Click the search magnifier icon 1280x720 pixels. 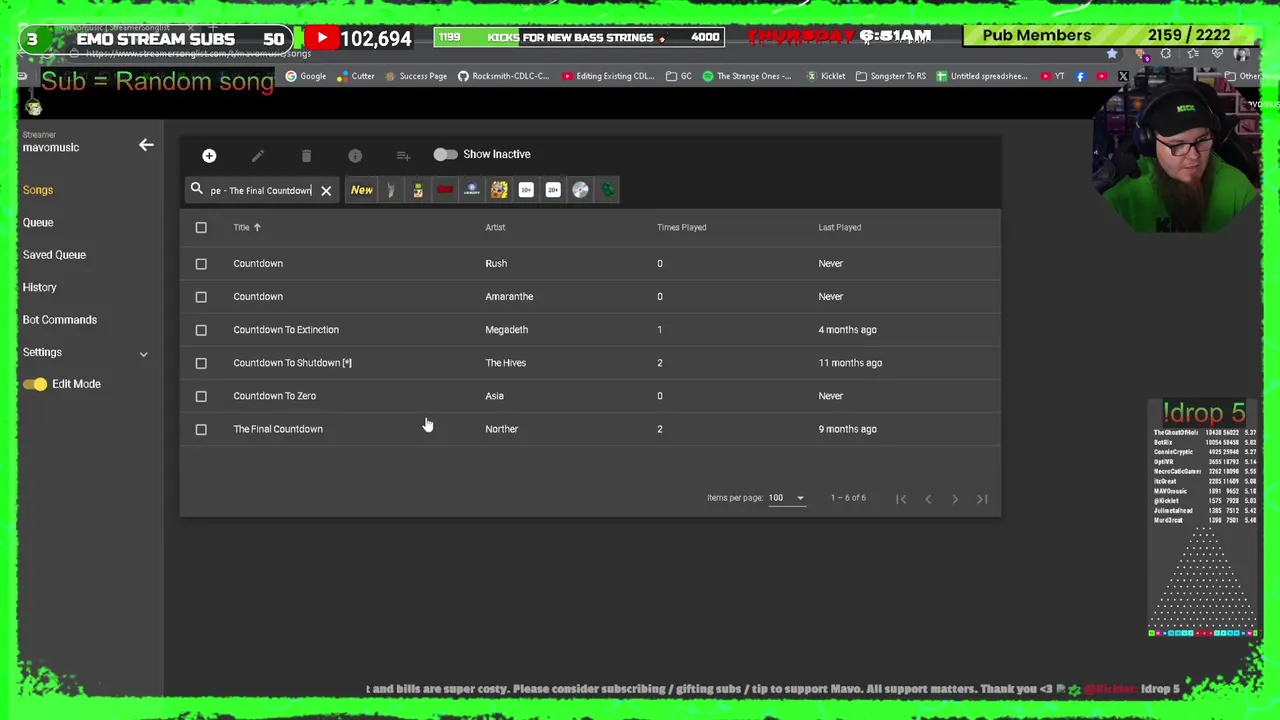tap(197, 189)
